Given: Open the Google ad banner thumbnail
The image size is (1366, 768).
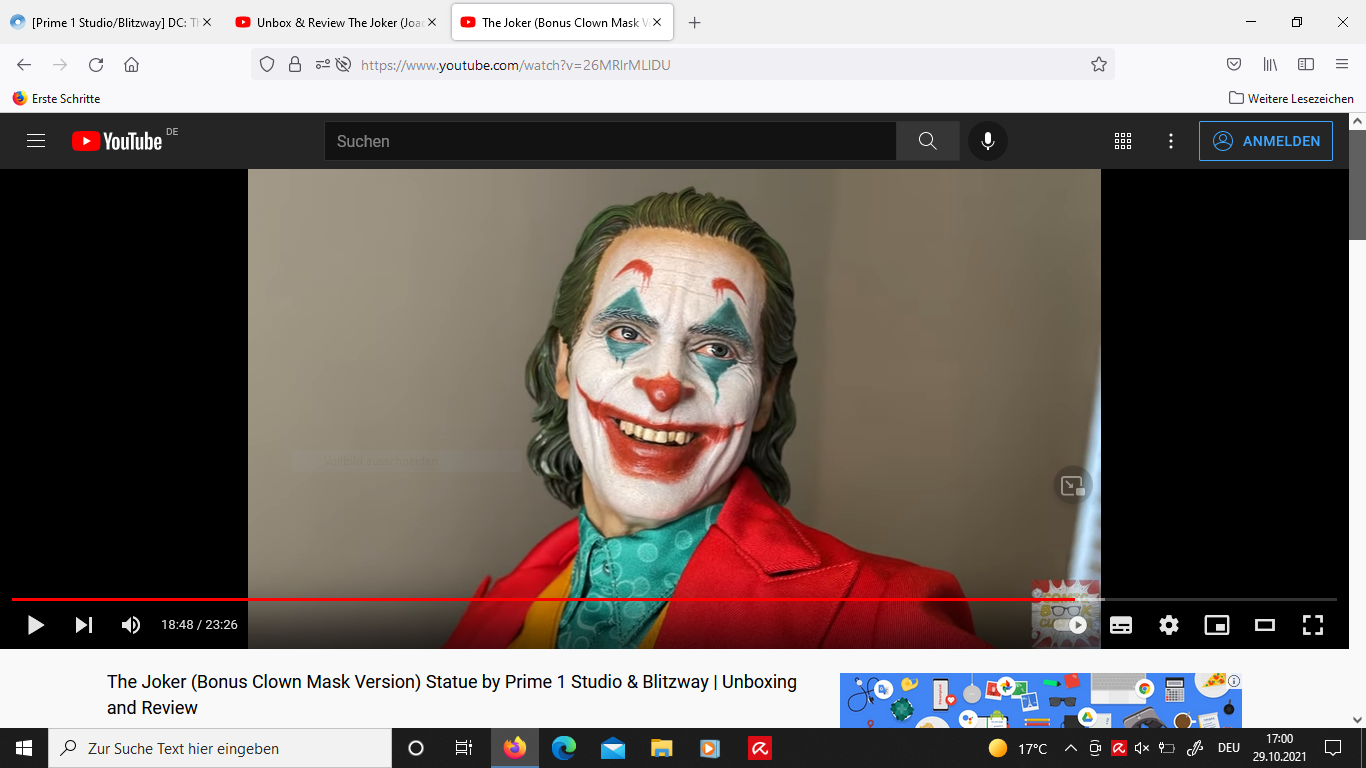Looking at the screenshot, I should click(1040, 700).
